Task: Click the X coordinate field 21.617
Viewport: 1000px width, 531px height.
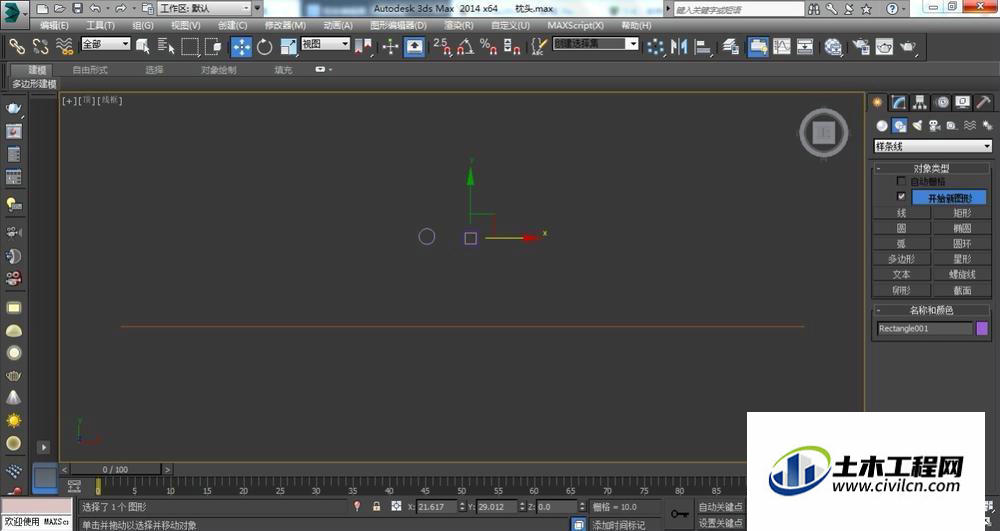Action: point(437,507)
